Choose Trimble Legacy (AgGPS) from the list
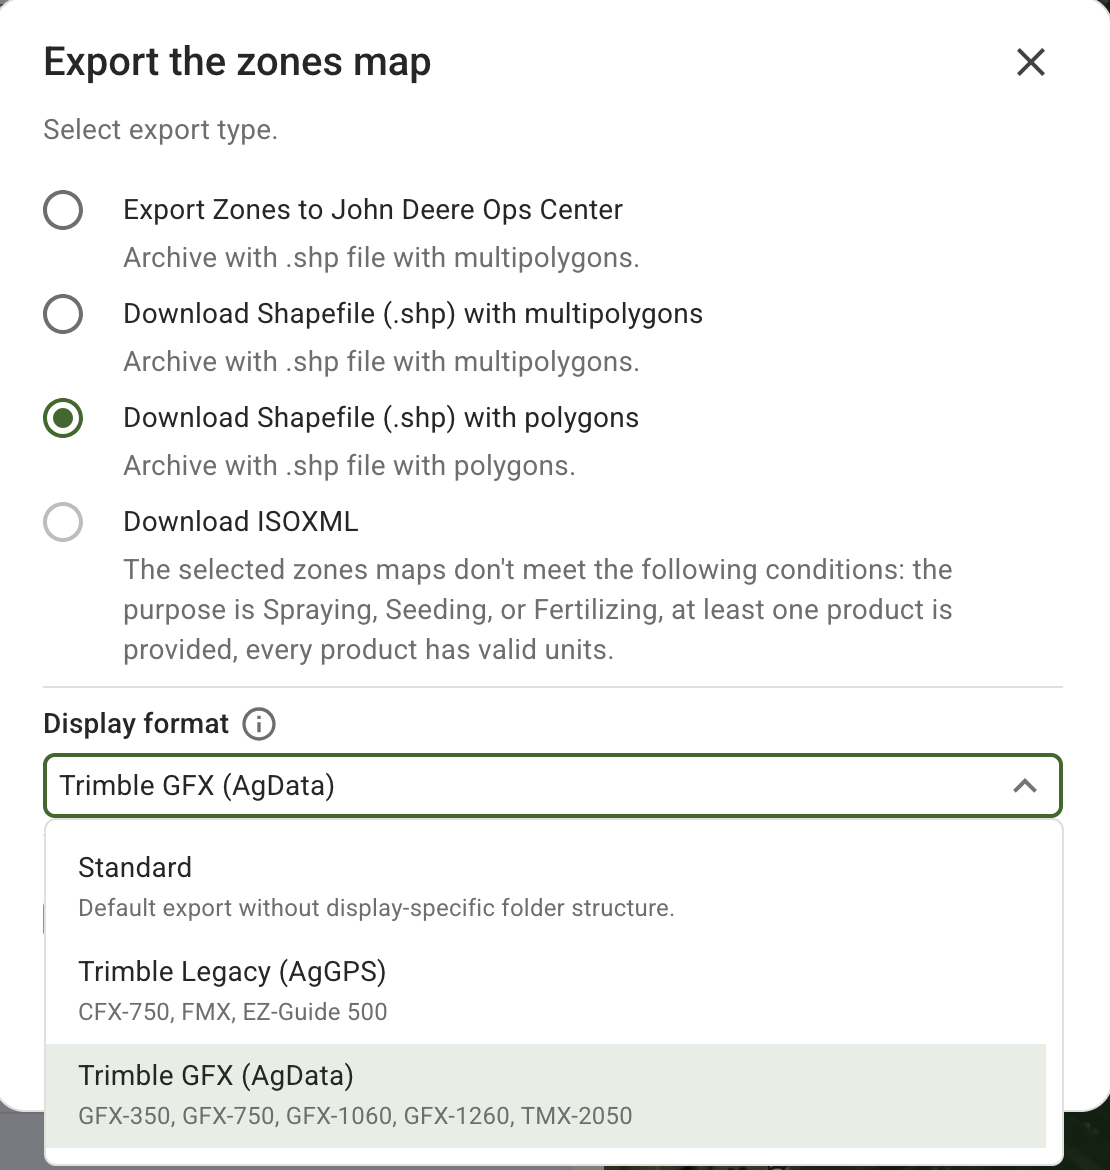This screenshot has width=1110, height=1170. [x=232, y=971]
